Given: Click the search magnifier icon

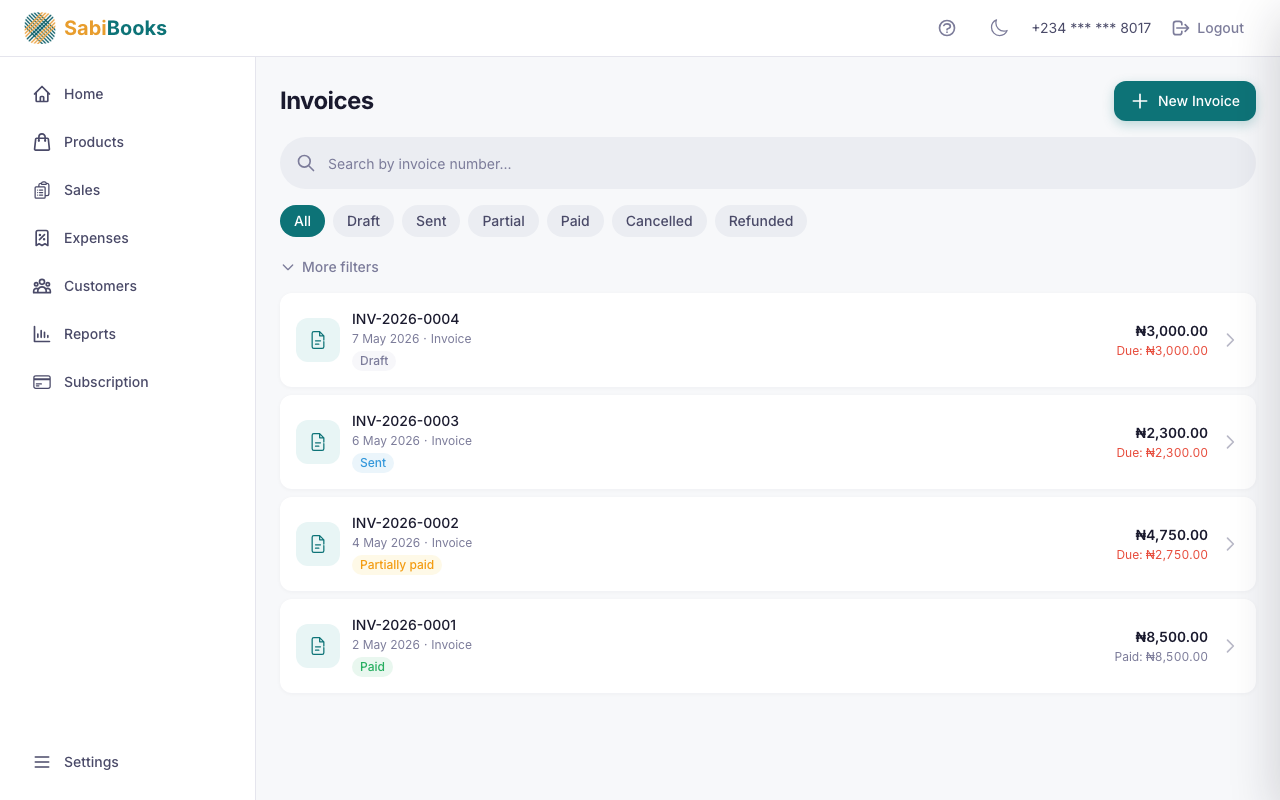Looking at the screenshot, I should 306,163.
